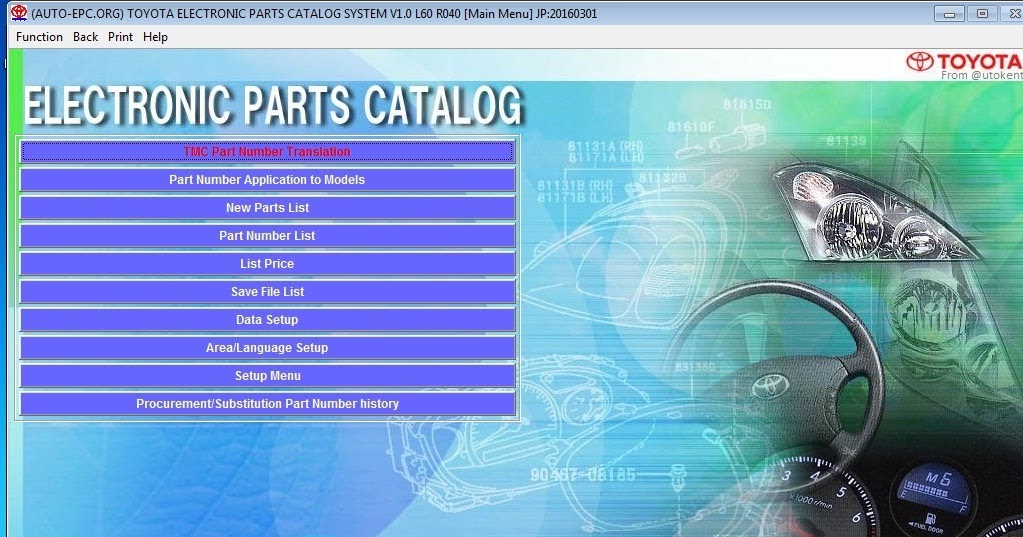Open the Print menu
The width and height of the screenshot is (1023, 537).
(120, 37)
